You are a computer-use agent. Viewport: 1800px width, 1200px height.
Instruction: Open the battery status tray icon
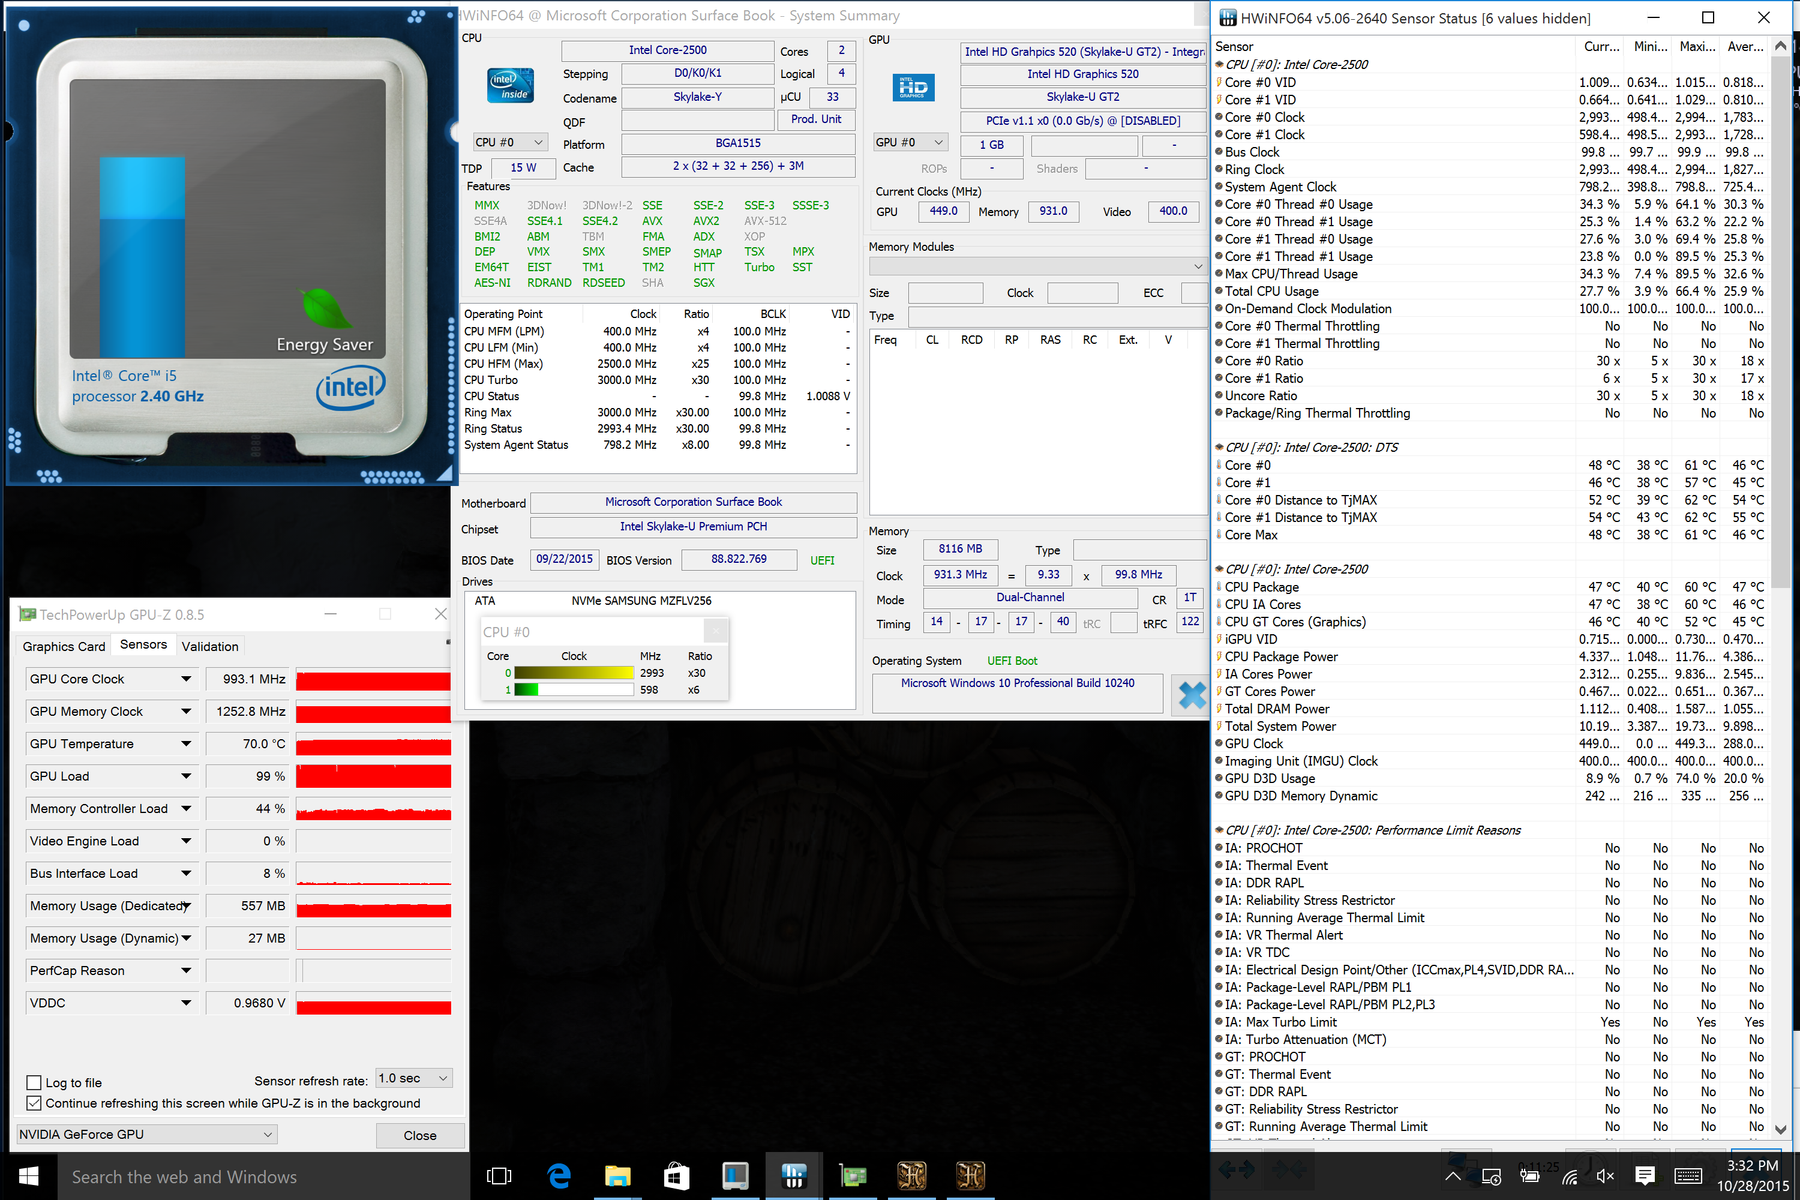[x=1529, y=1177]
